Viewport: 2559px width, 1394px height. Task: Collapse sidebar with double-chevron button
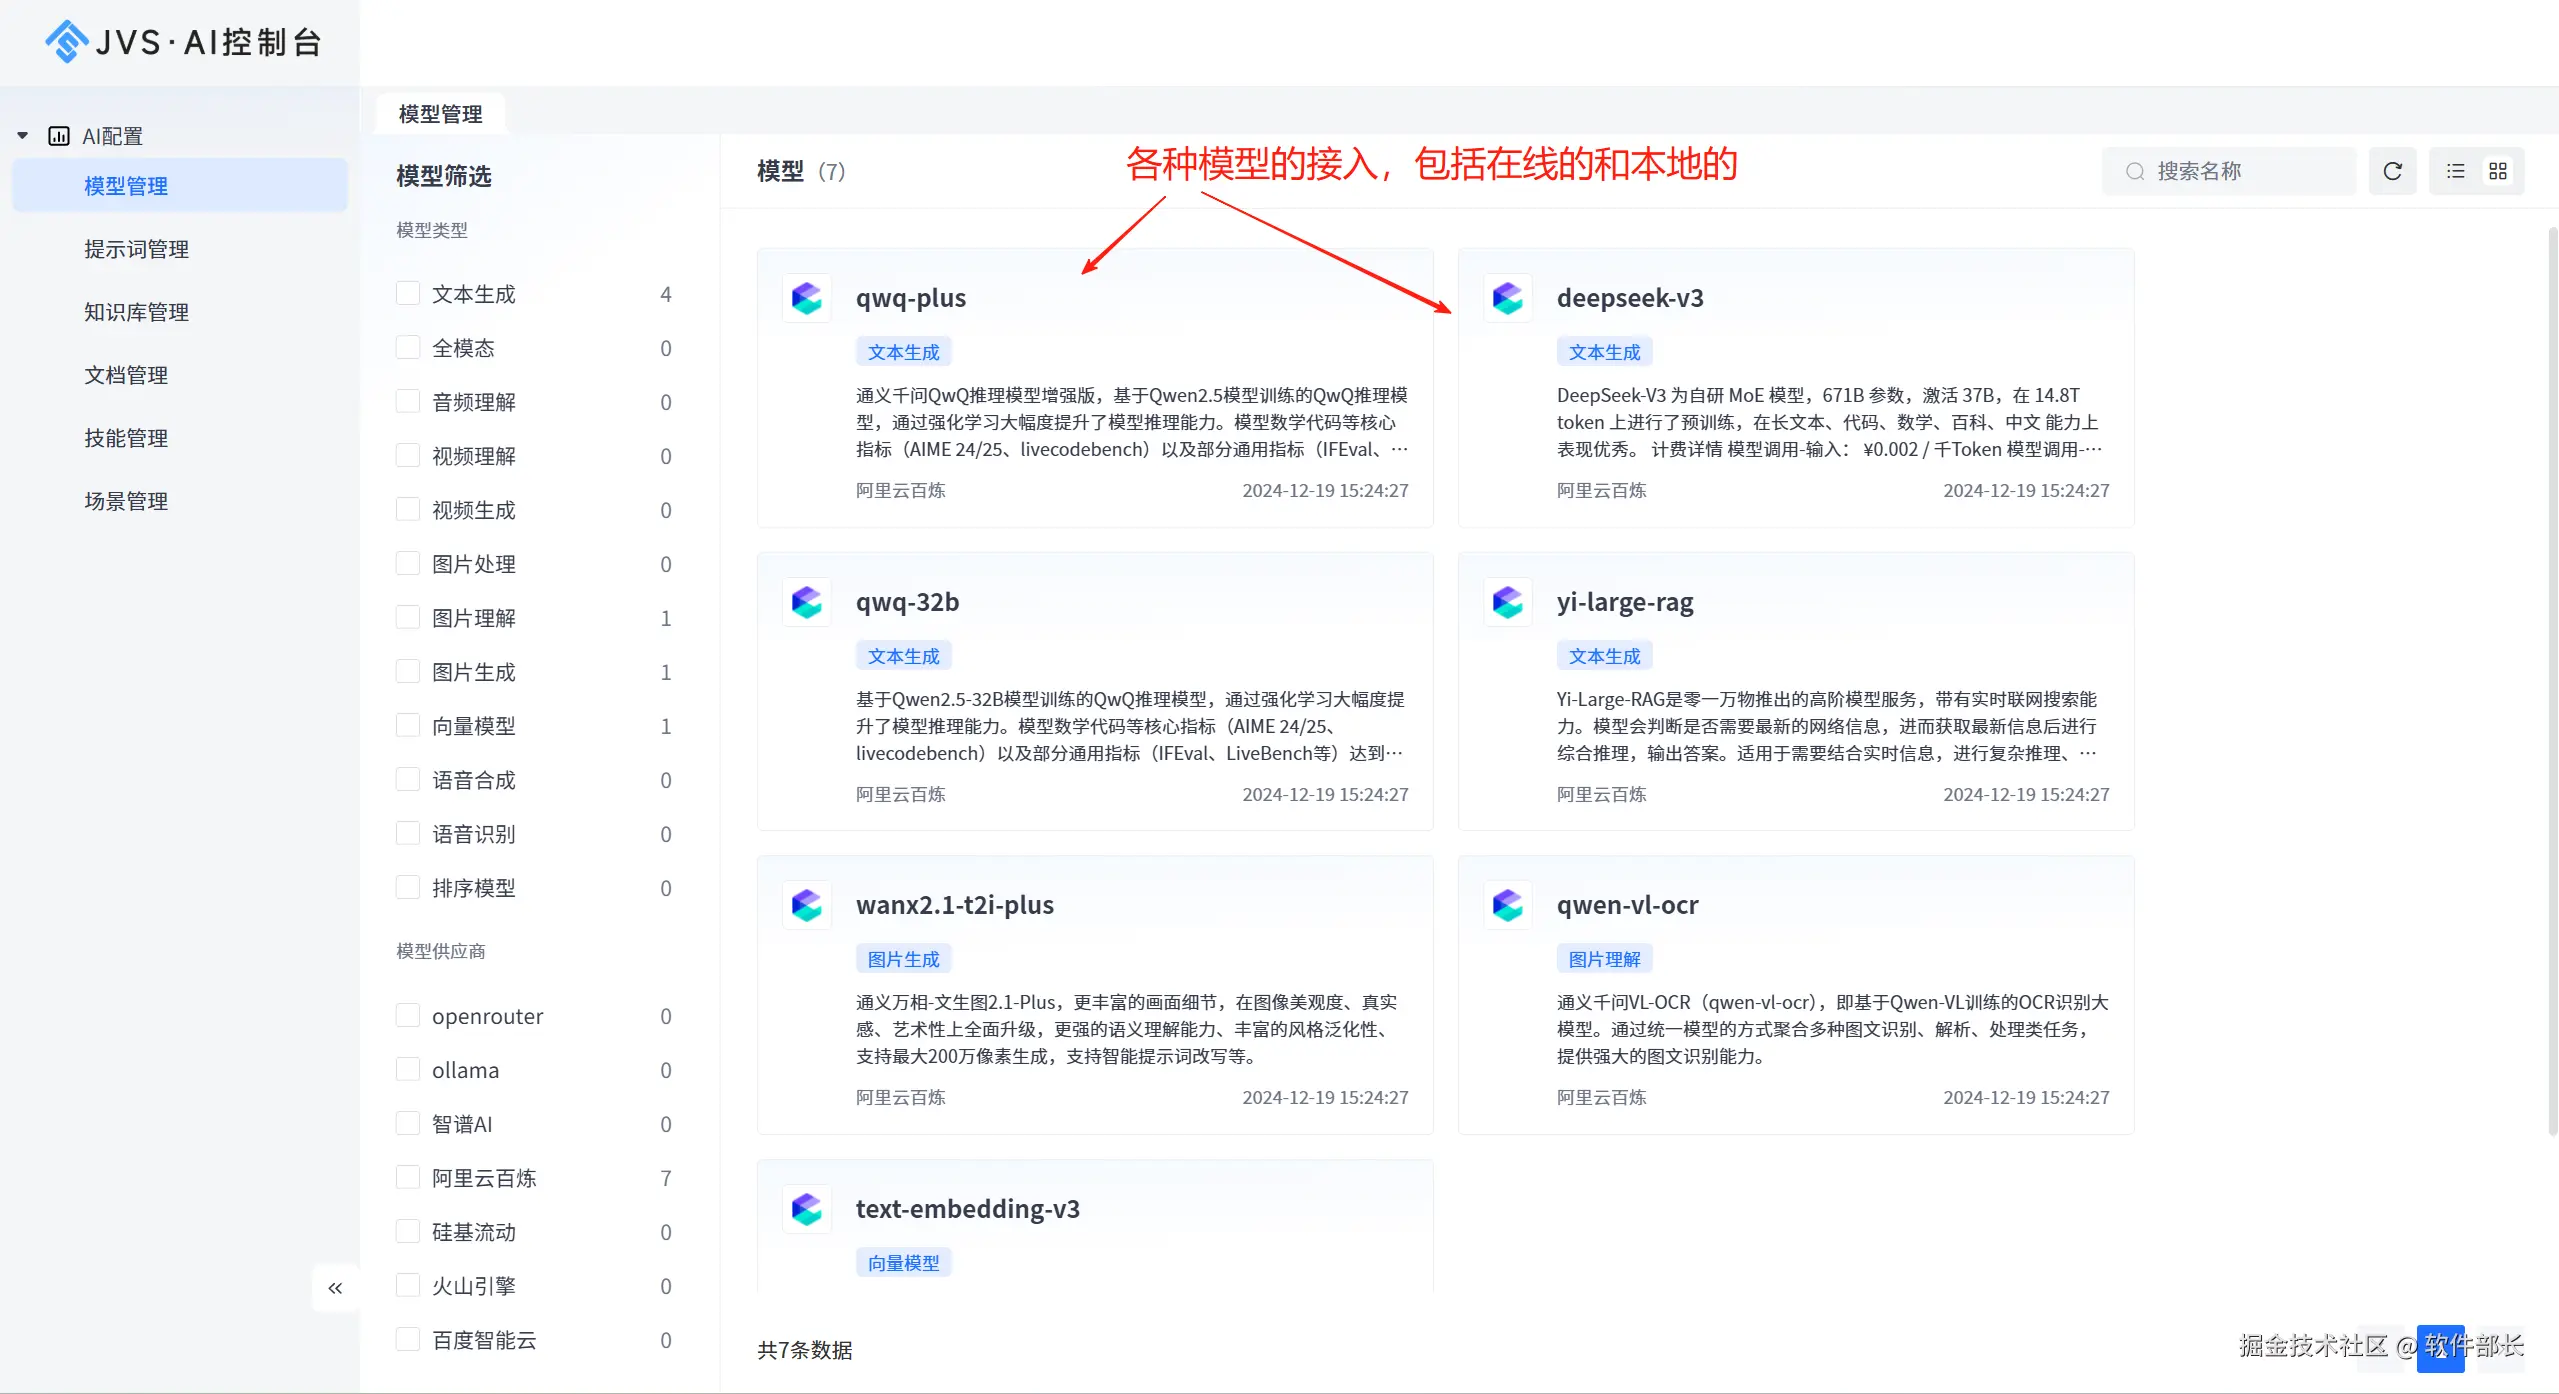(x=335, y=1288)
